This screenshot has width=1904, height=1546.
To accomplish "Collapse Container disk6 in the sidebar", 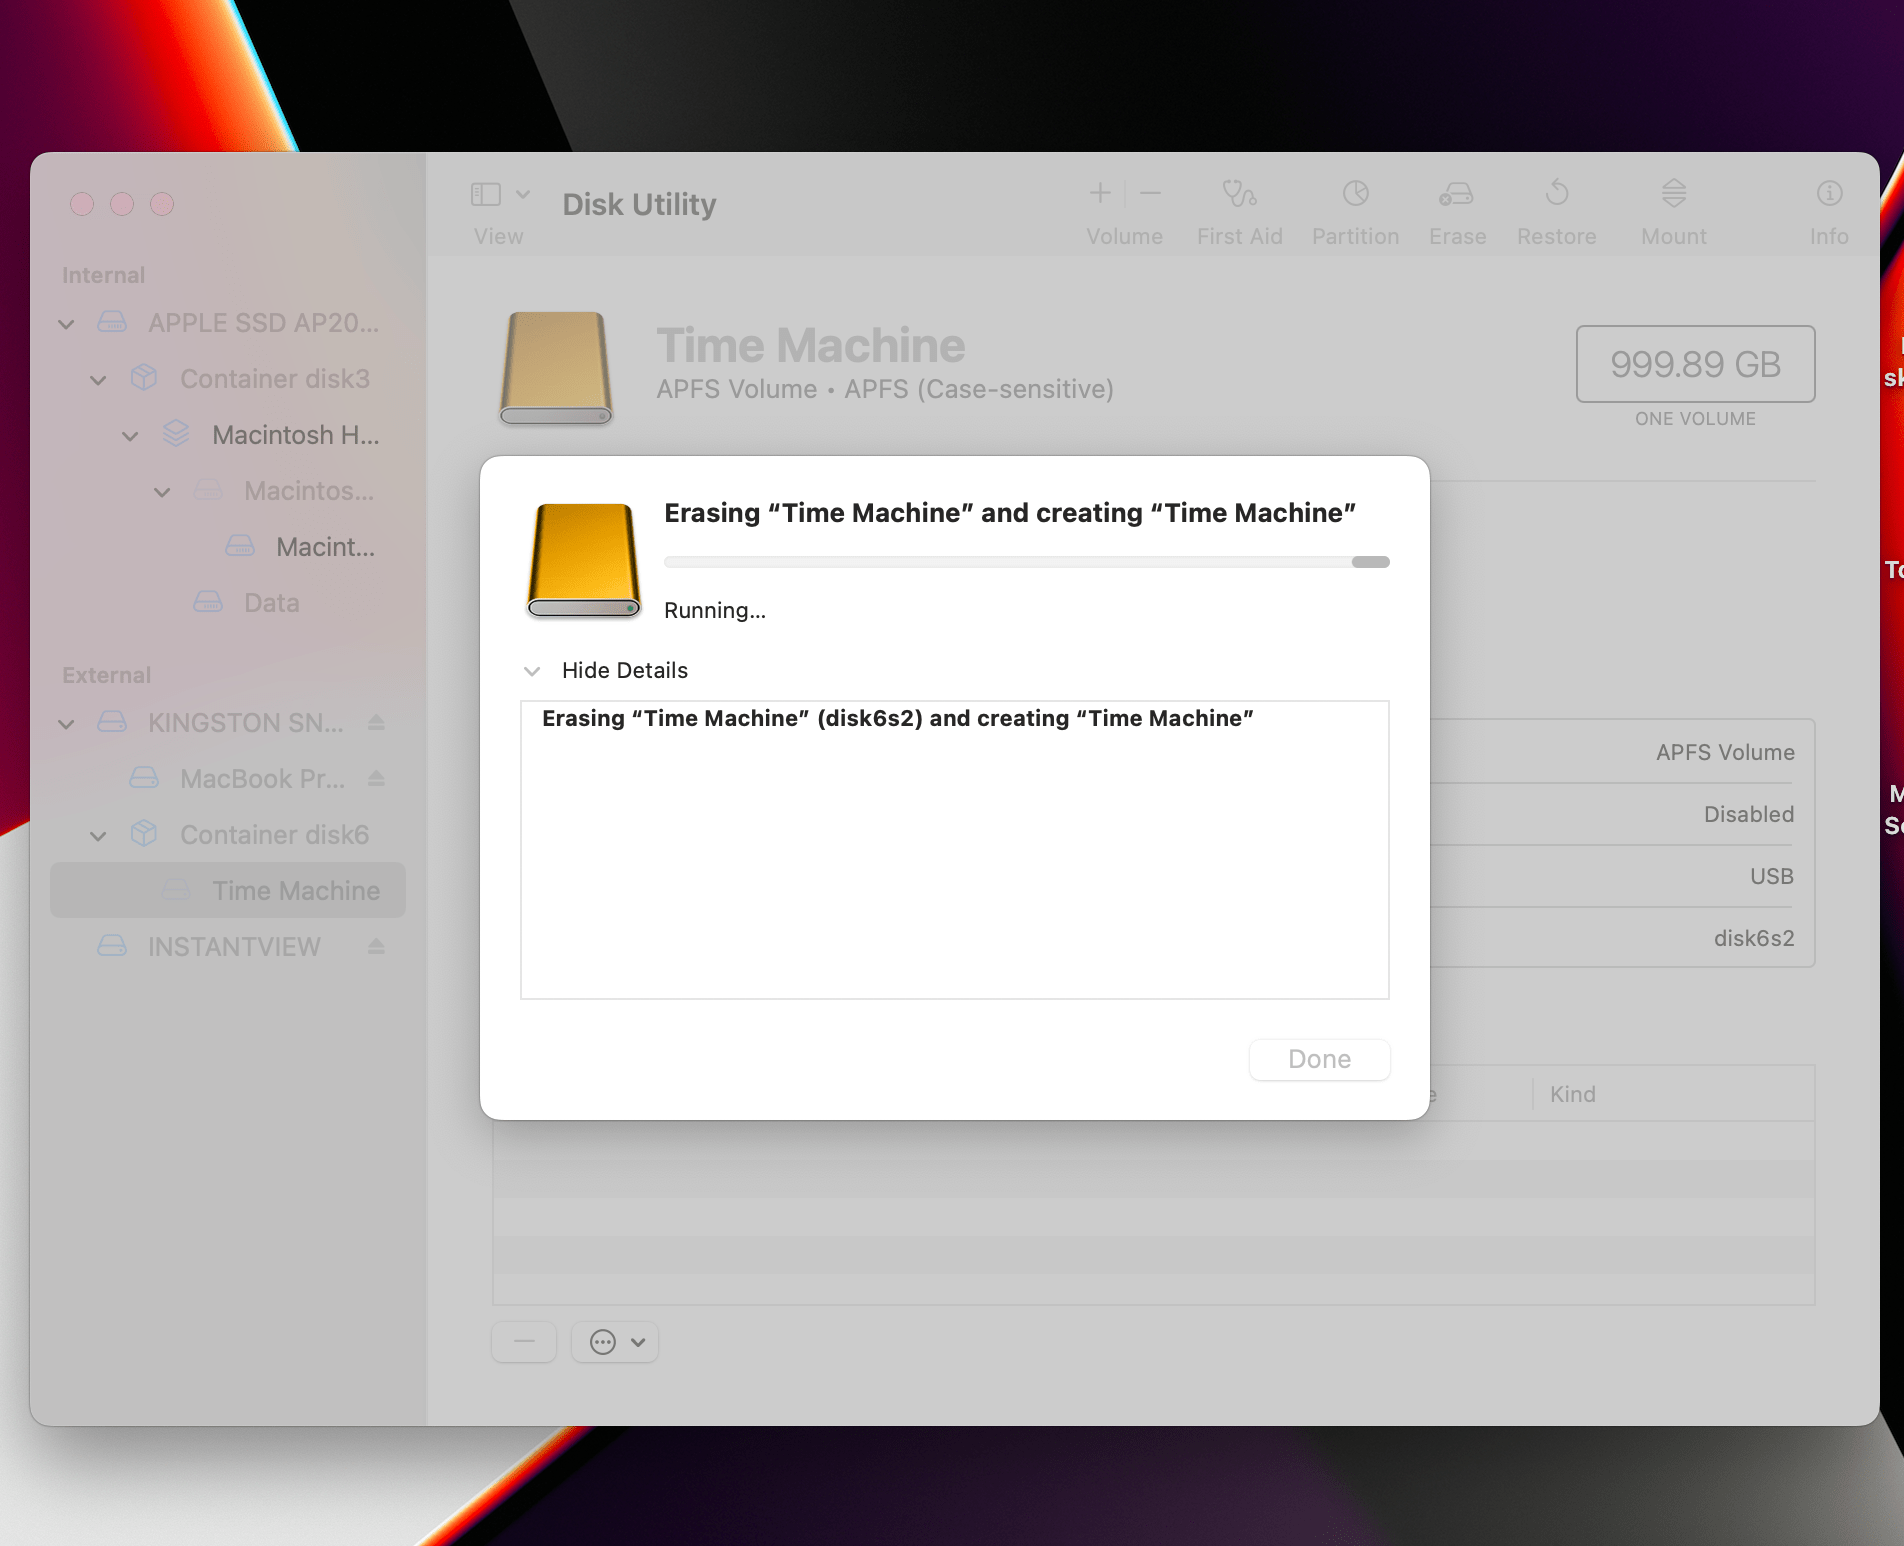I will tap(98, 835).
